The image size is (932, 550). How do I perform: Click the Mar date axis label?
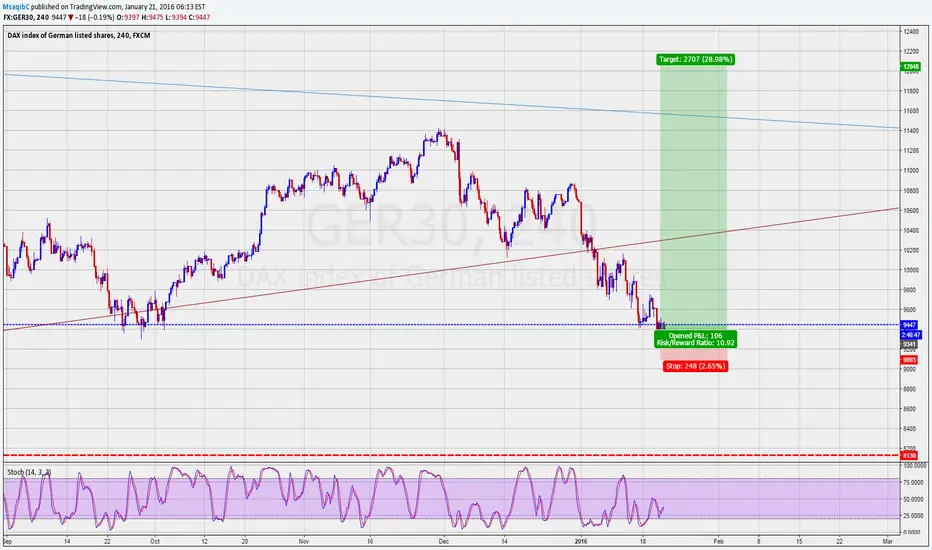point(888,541)
